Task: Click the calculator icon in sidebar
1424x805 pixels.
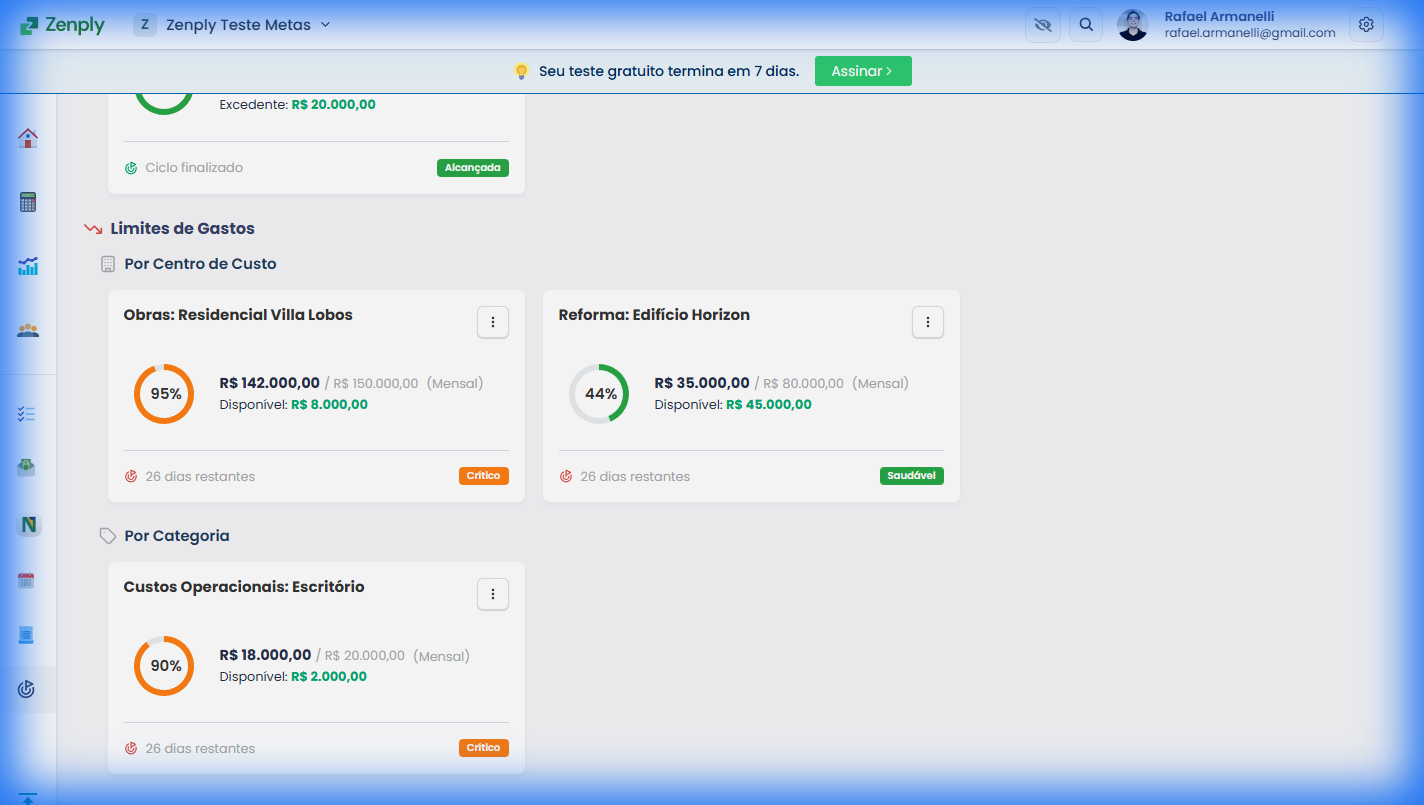Action: coord(28,202)
